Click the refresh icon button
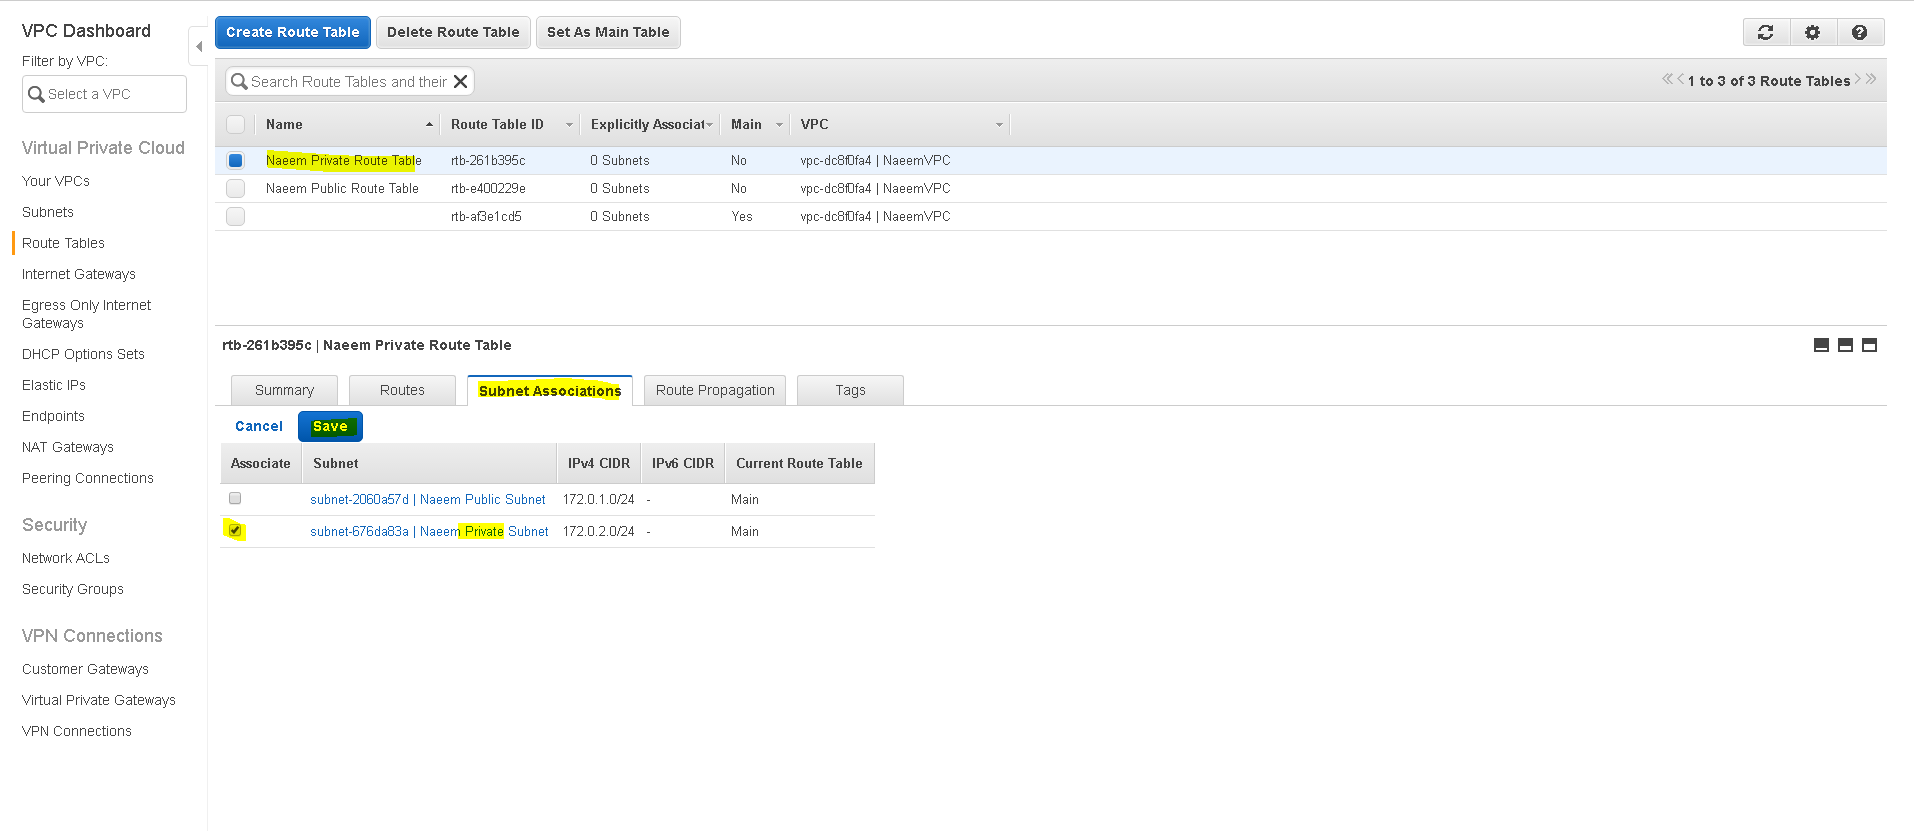Image resolution: width=1914 pixels, height=835 pixels. tap(1766, 32)
